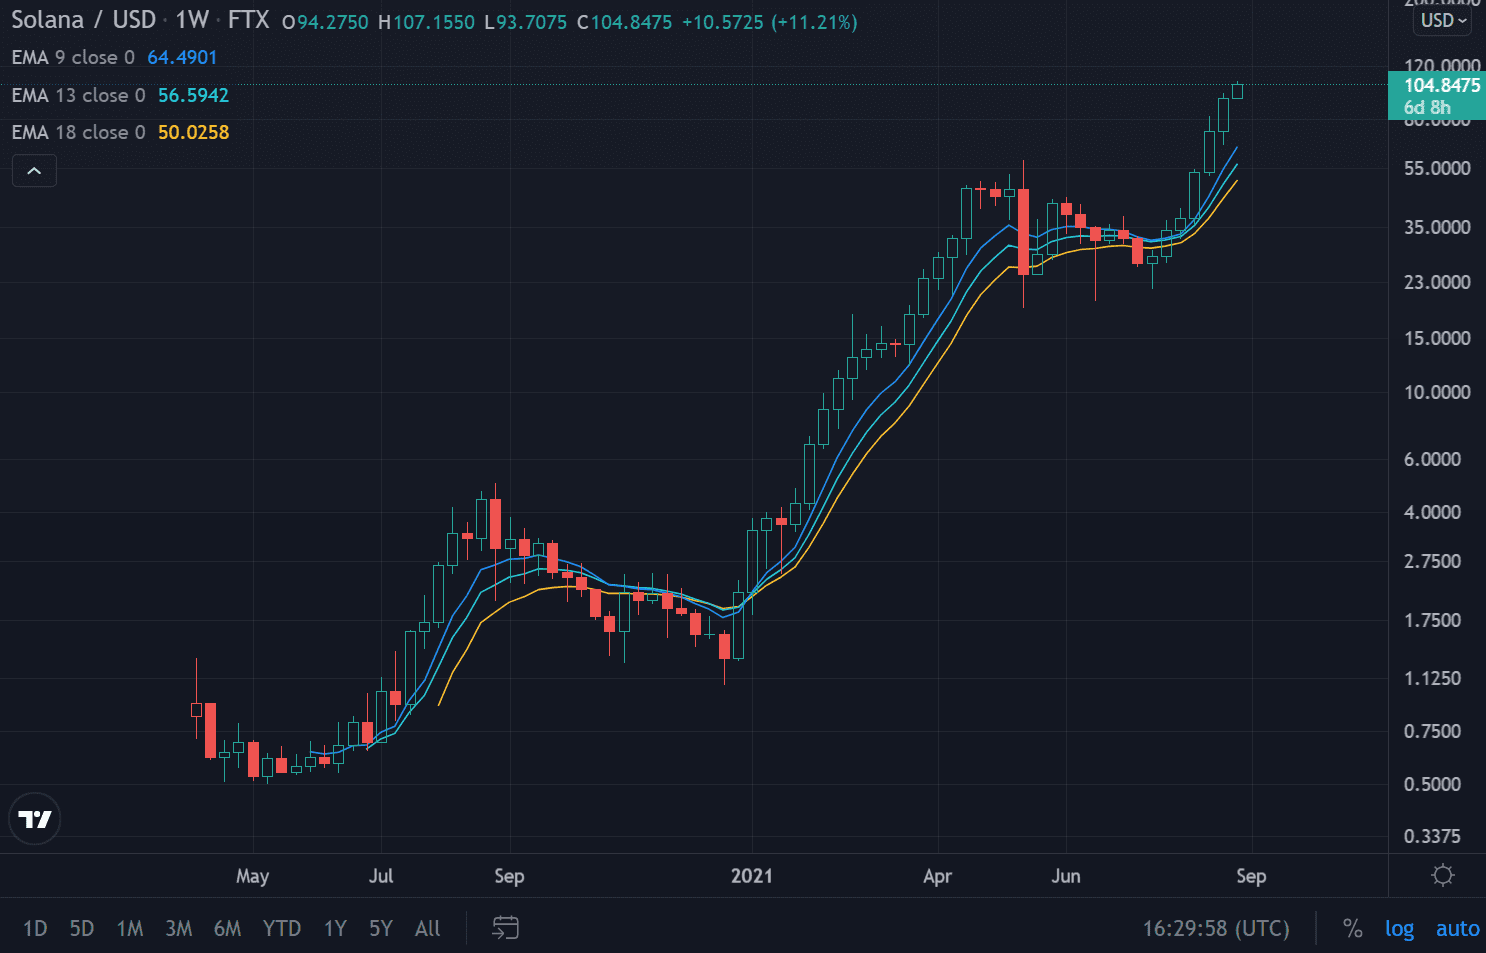
Task: Toggle log scale mode
Action: pyautogui.click(x=1399, y=929)
